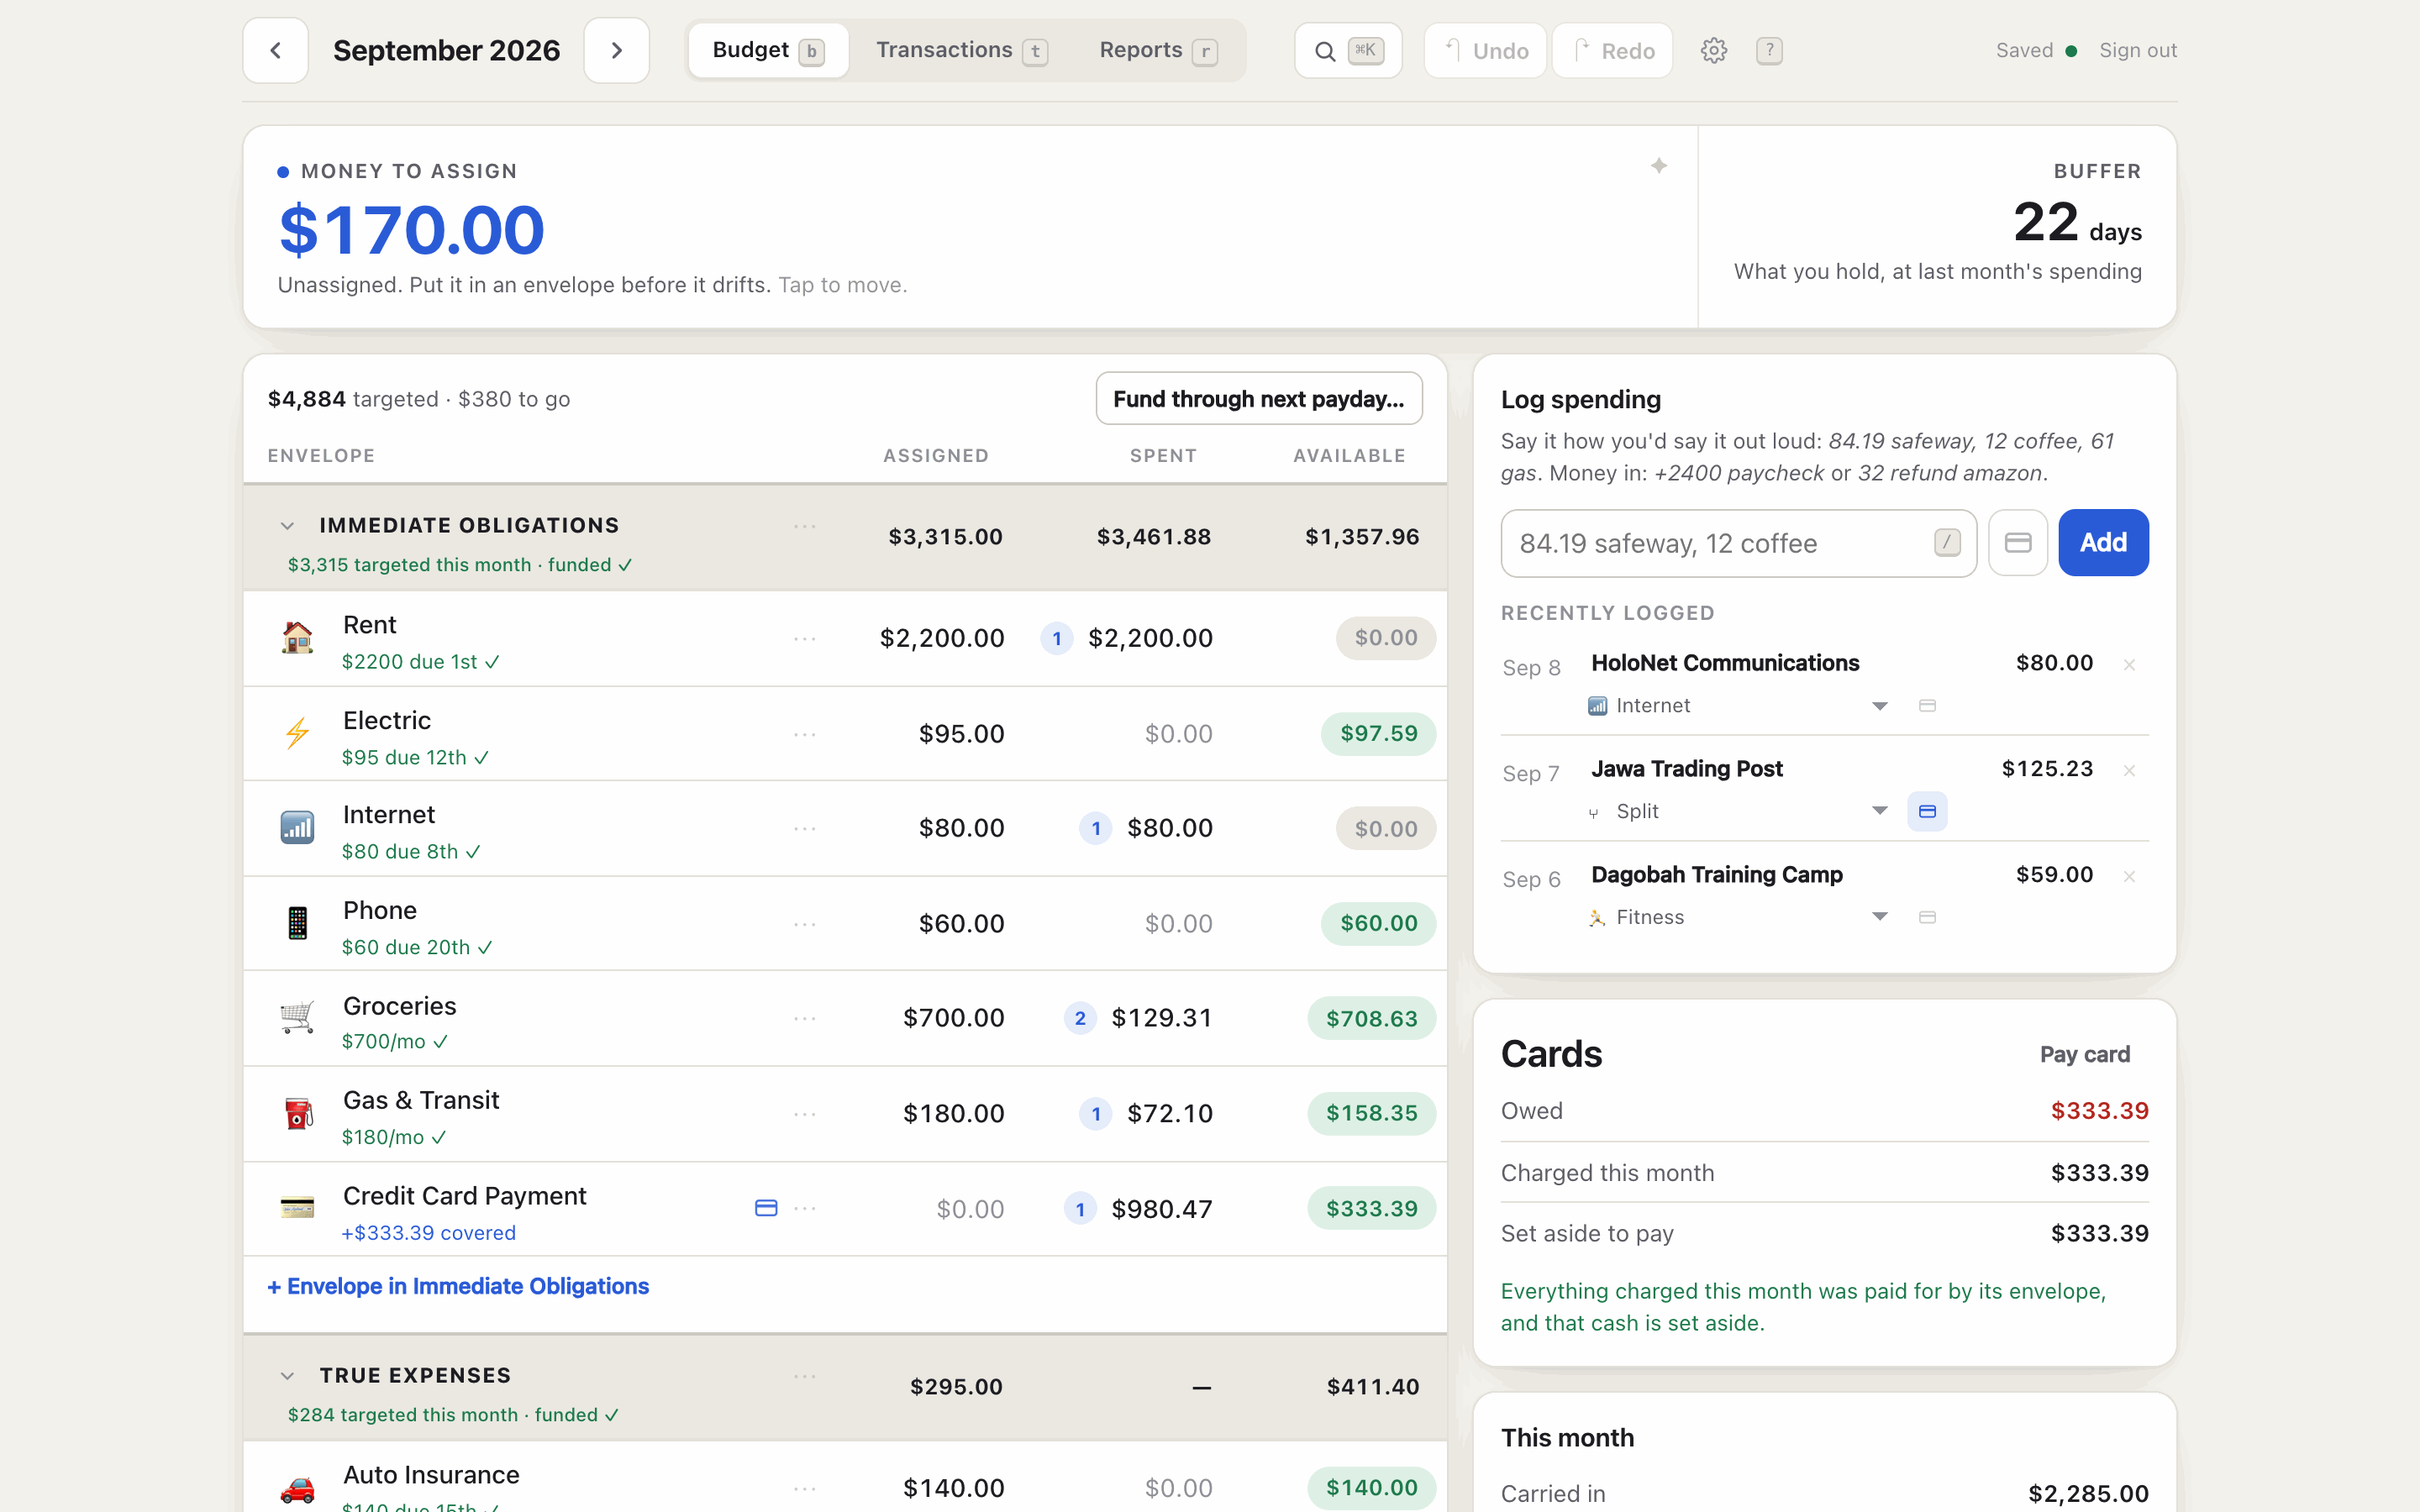Toggle card payment on HoloNet Communications entry

click(x=1927, y=706)
